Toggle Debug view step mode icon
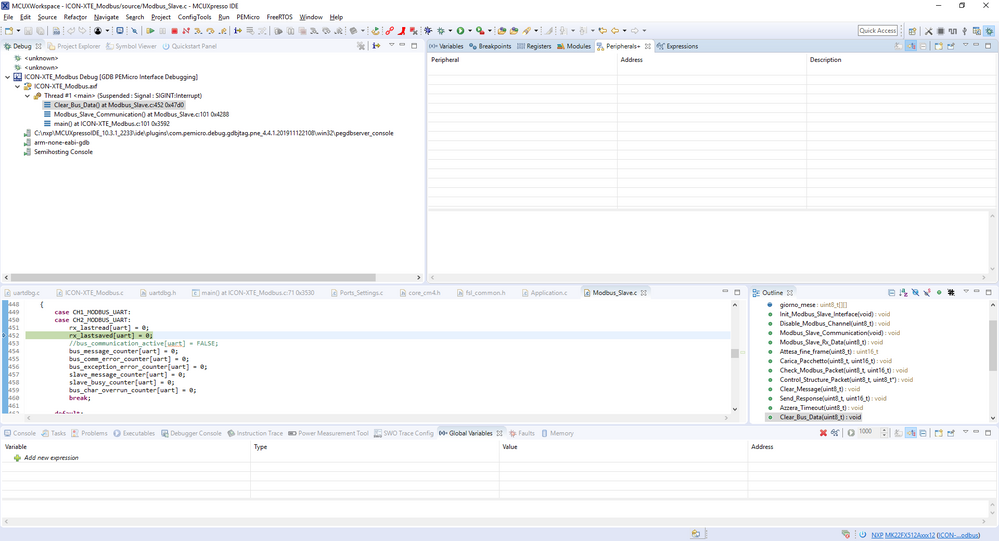Image resolution: width=999 pixels, height=541 pixels. 377,46
